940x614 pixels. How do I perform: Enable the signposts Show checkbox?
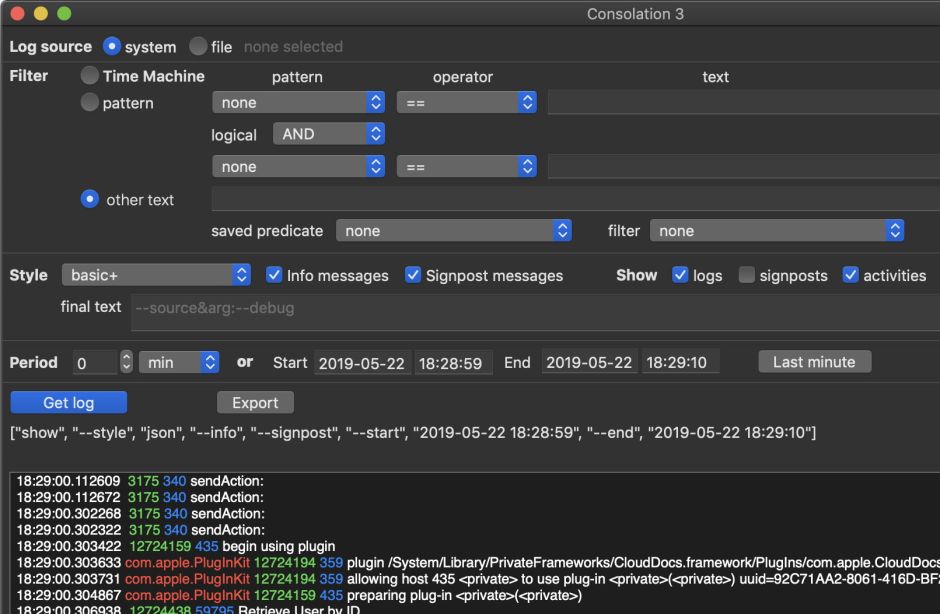(747, 275)
